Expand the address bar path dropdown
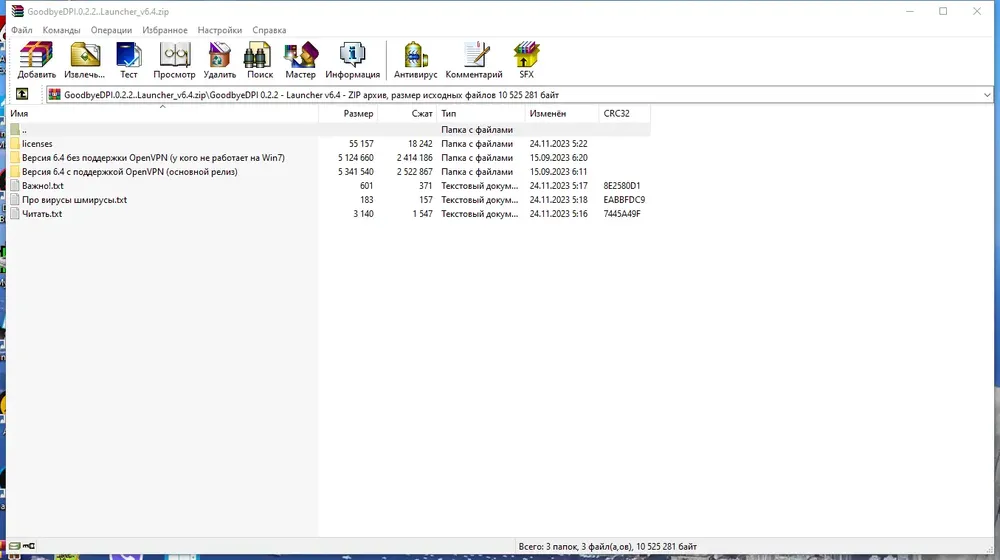 987,95
